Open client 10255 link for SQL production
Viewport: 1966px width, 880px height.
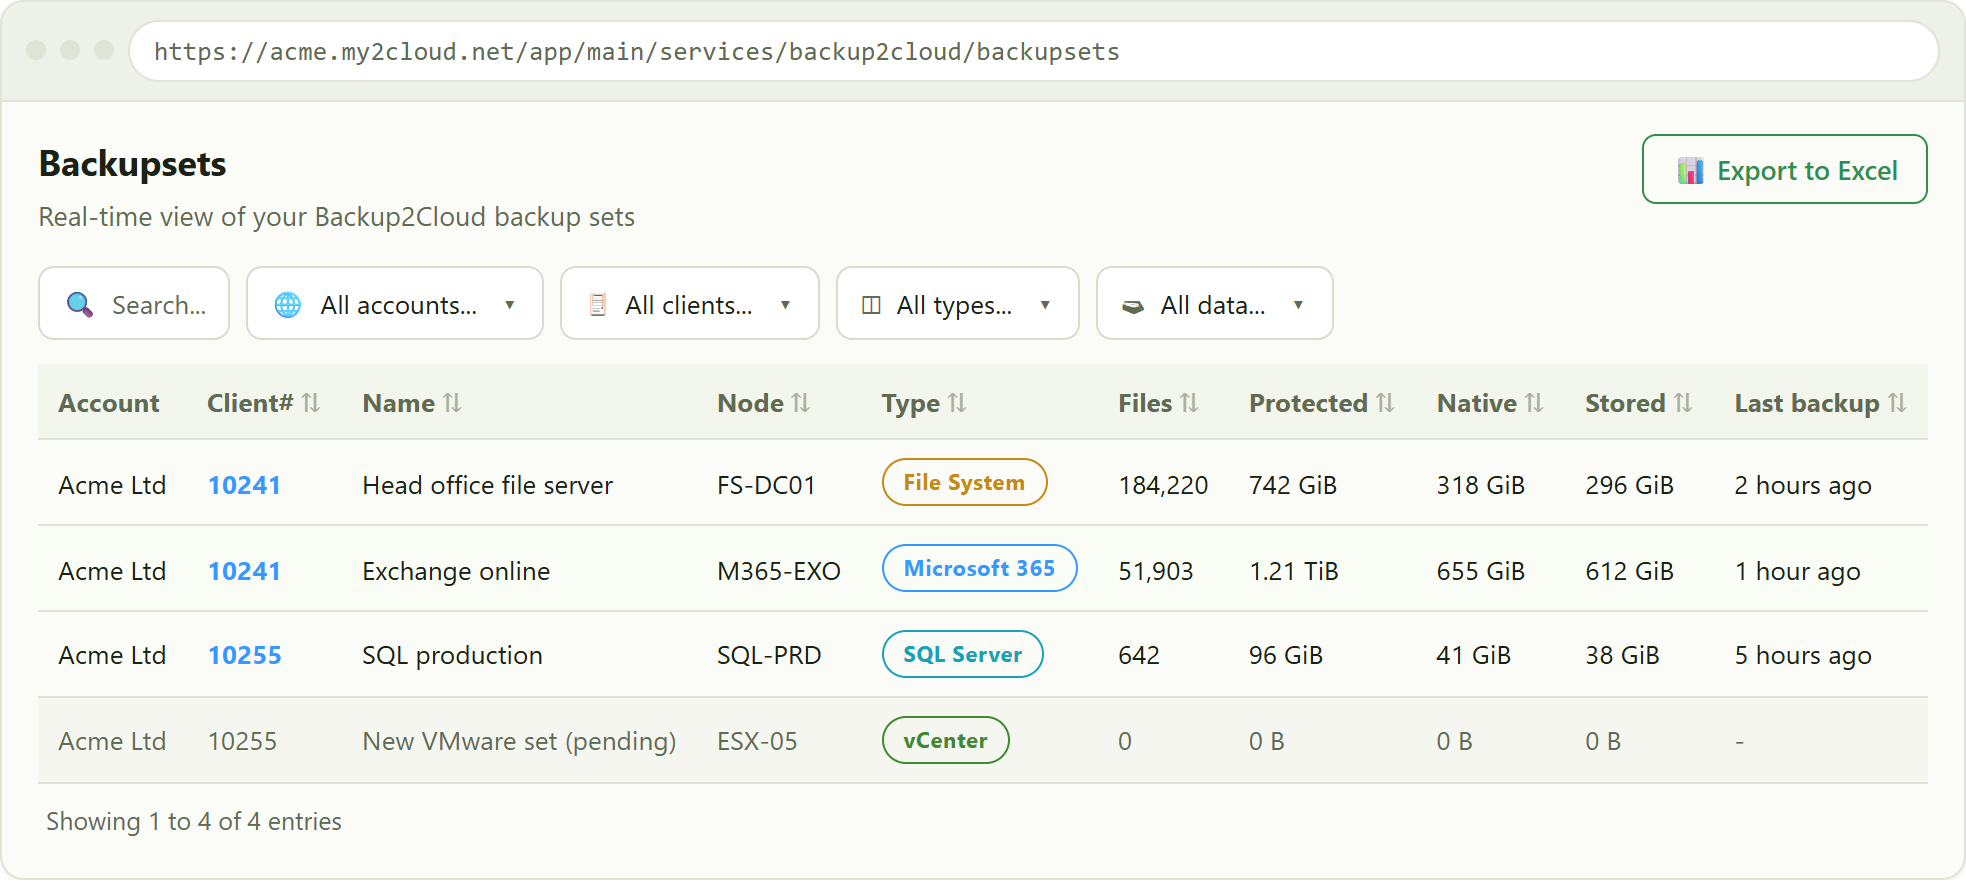tap(245, 655)
